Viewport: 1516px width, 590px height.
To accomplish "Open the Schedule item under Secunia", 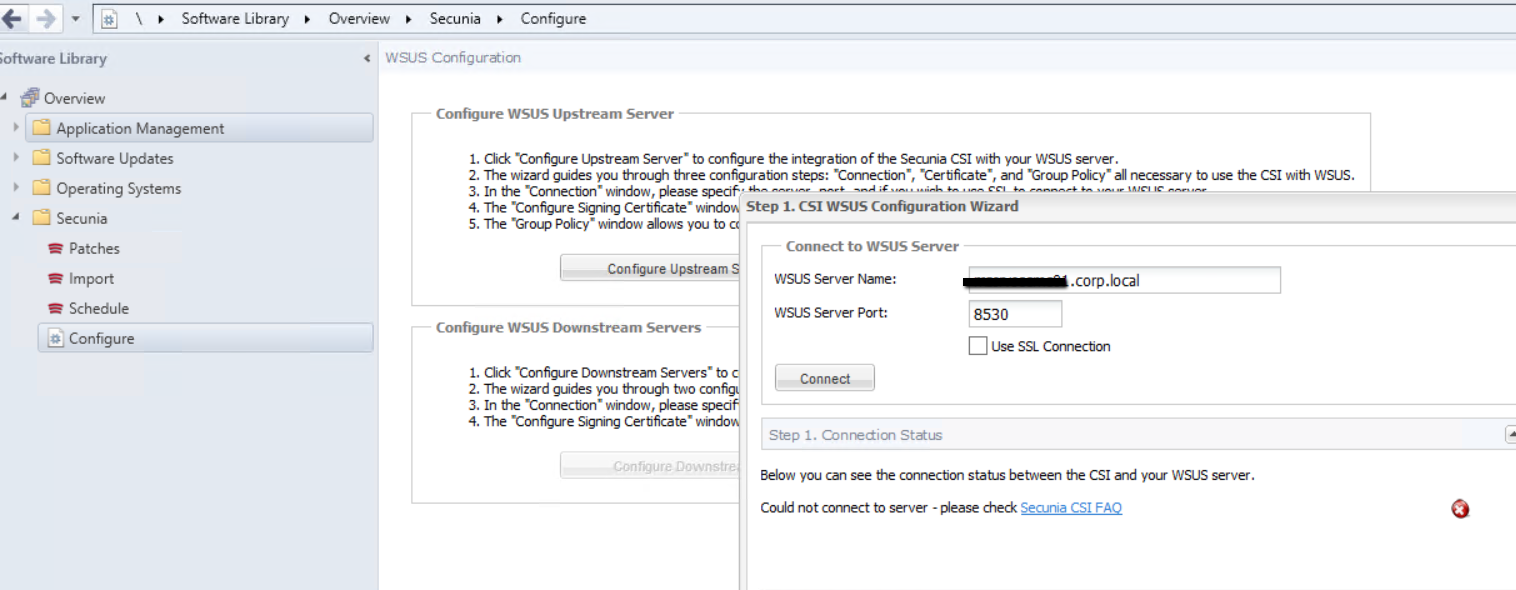I will 98,309.
